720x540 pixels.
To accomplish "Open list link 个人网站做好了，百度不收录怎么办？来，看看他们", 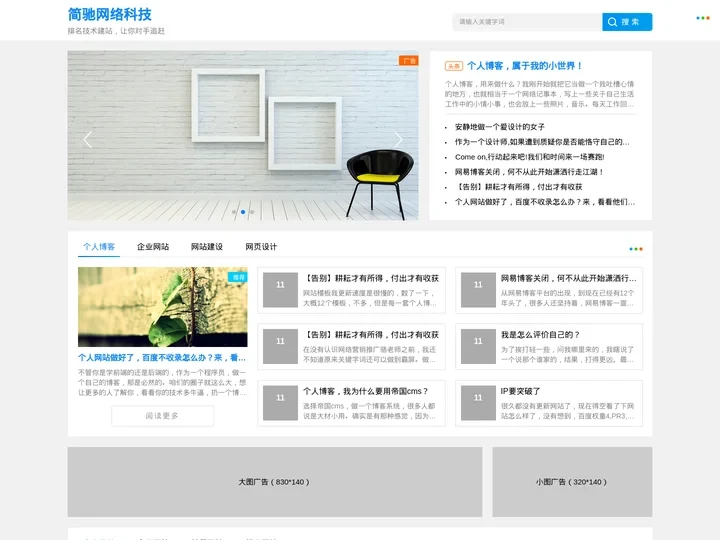I will pos(545,202).
